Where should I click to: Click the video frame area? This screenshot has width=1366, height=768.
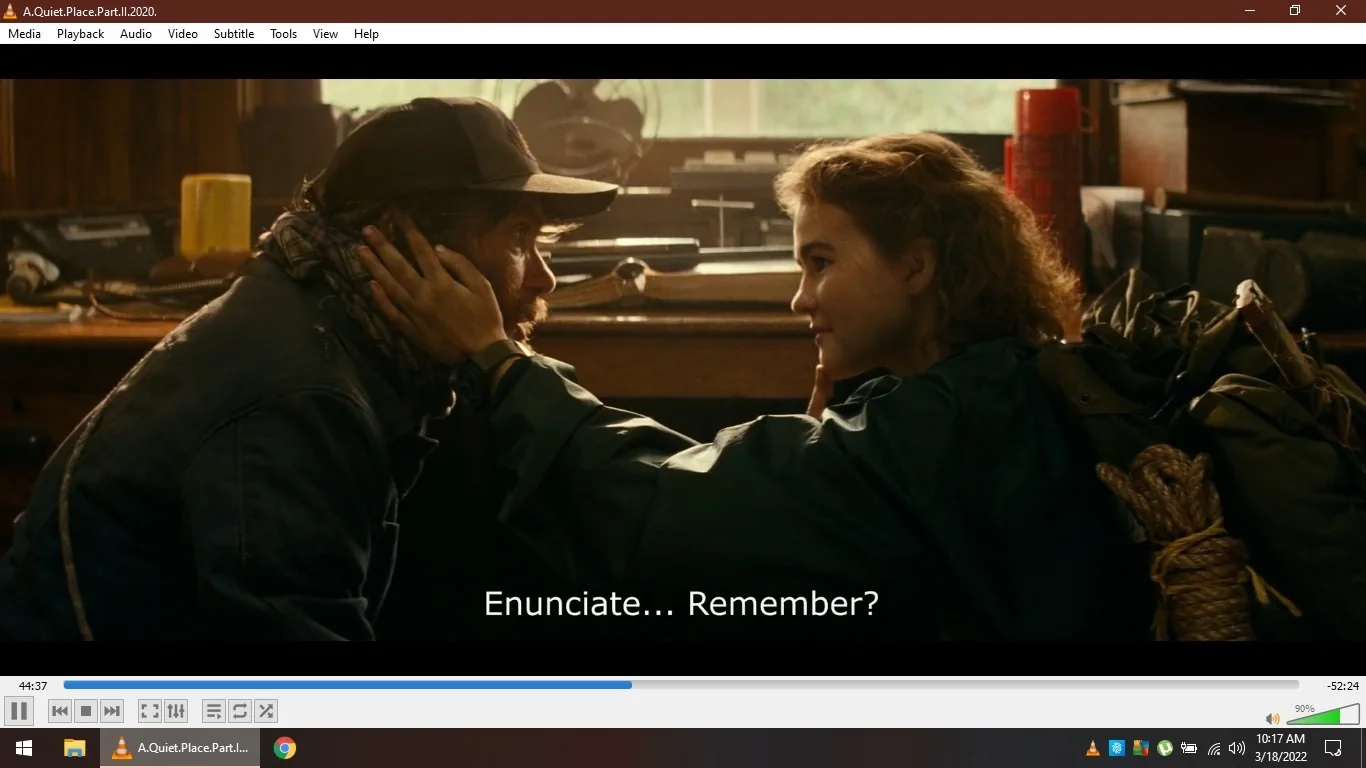pos(683,360)
